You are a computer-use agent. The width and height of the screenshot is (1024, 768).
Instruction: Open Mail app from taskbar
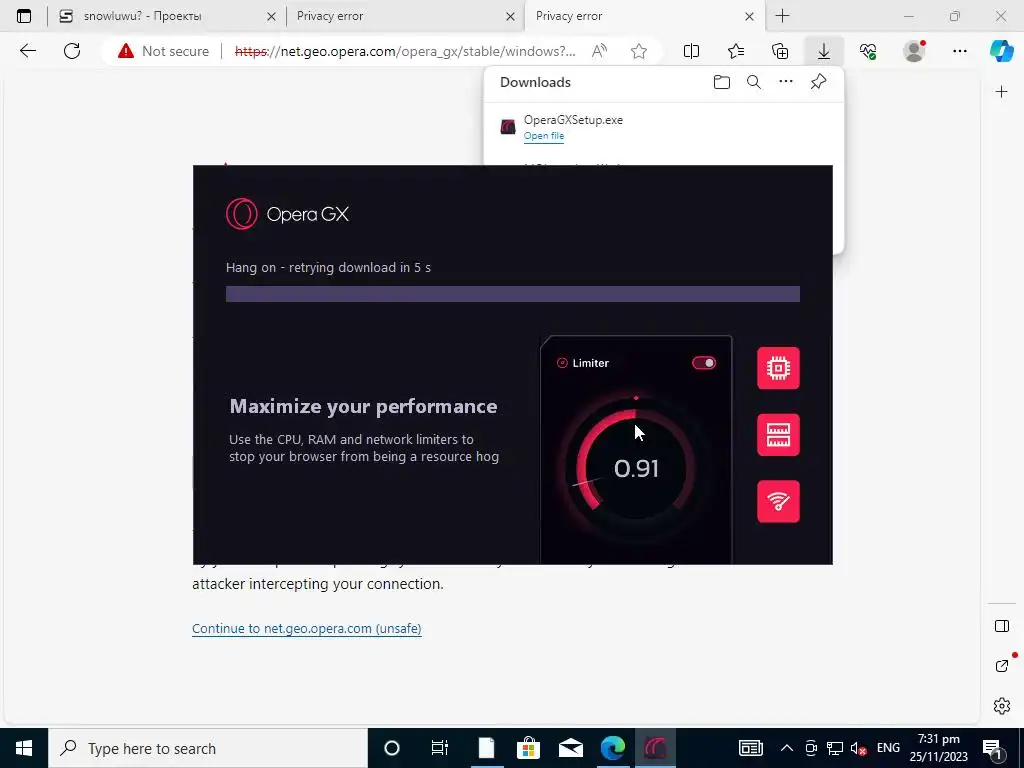pos(570,748)
